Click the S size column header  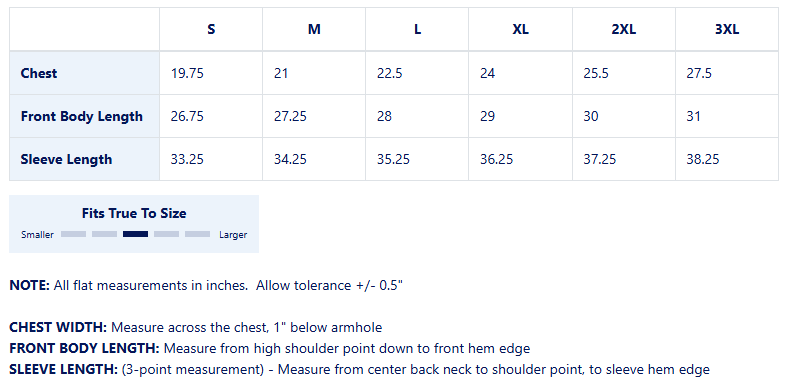tap(211, 29)
